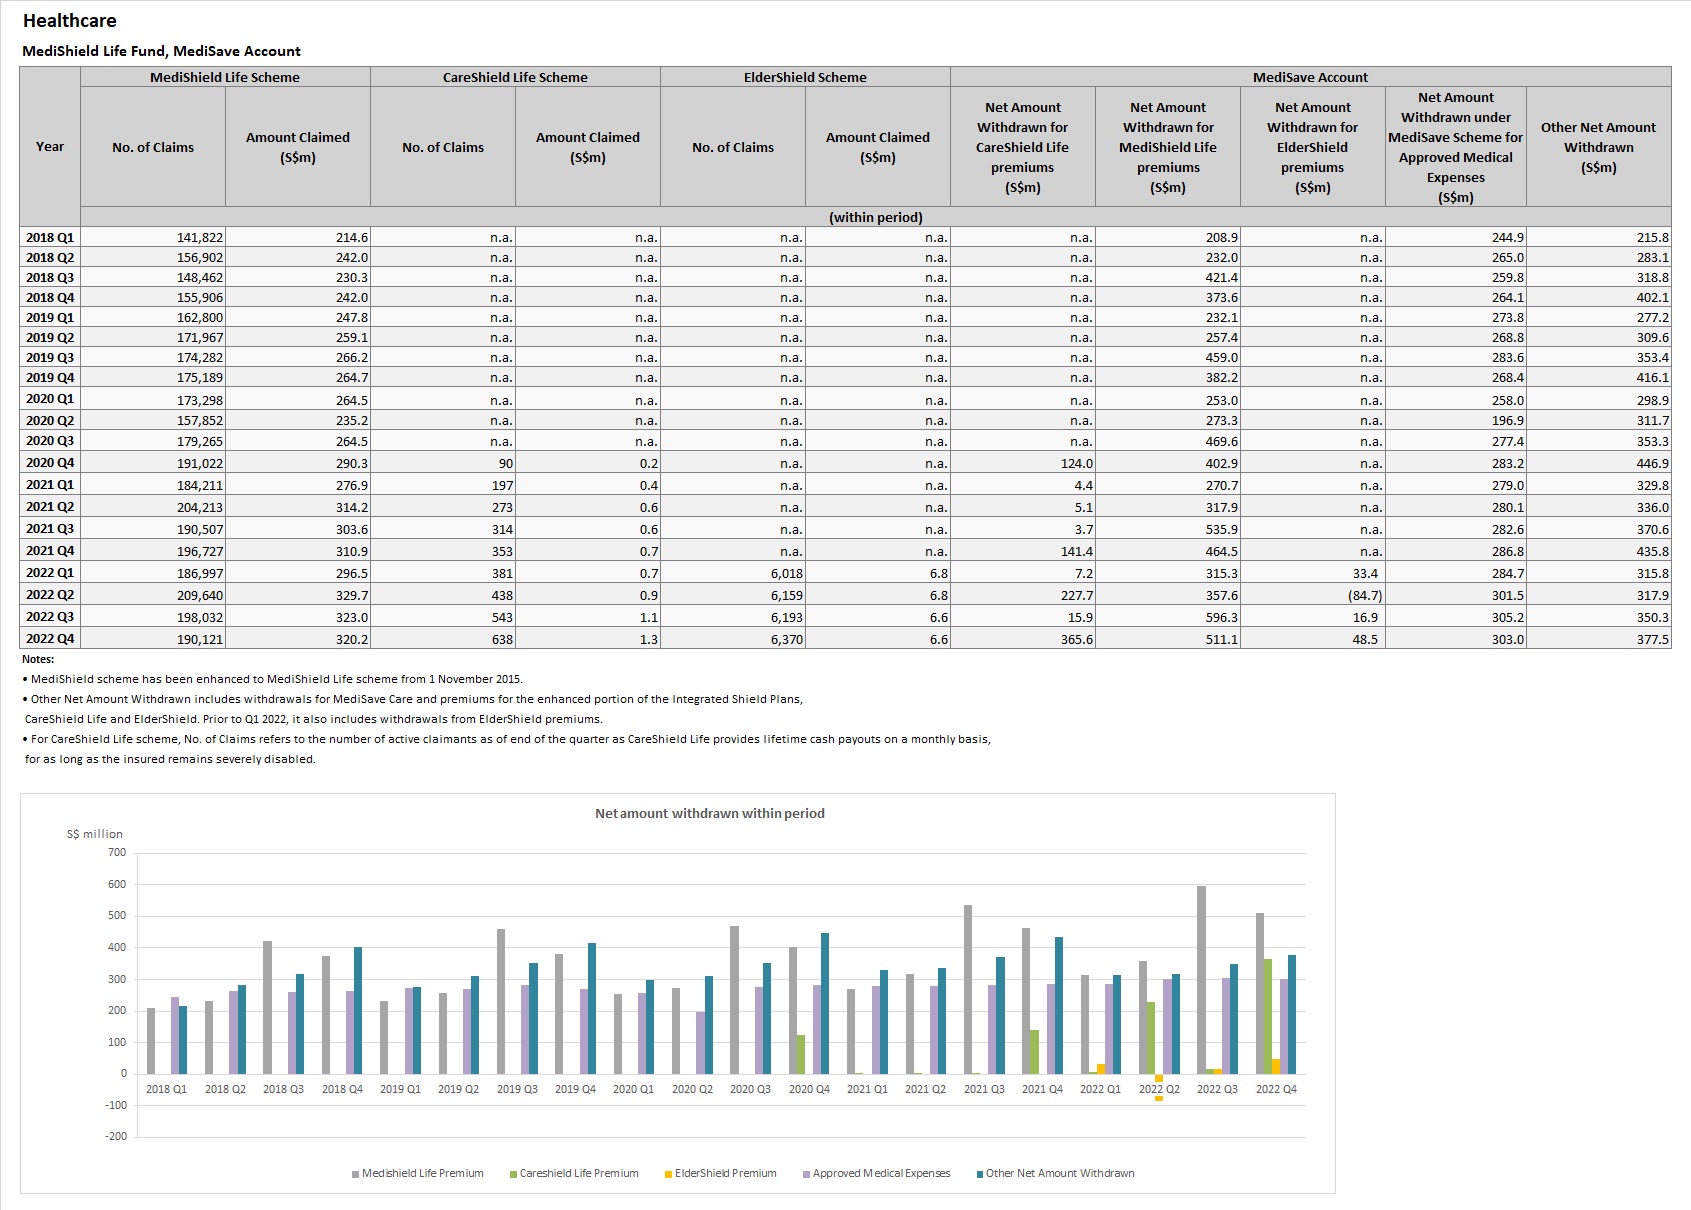
Task: Click Careshield Life Premium legend entry
Action: coord(574,1173)
